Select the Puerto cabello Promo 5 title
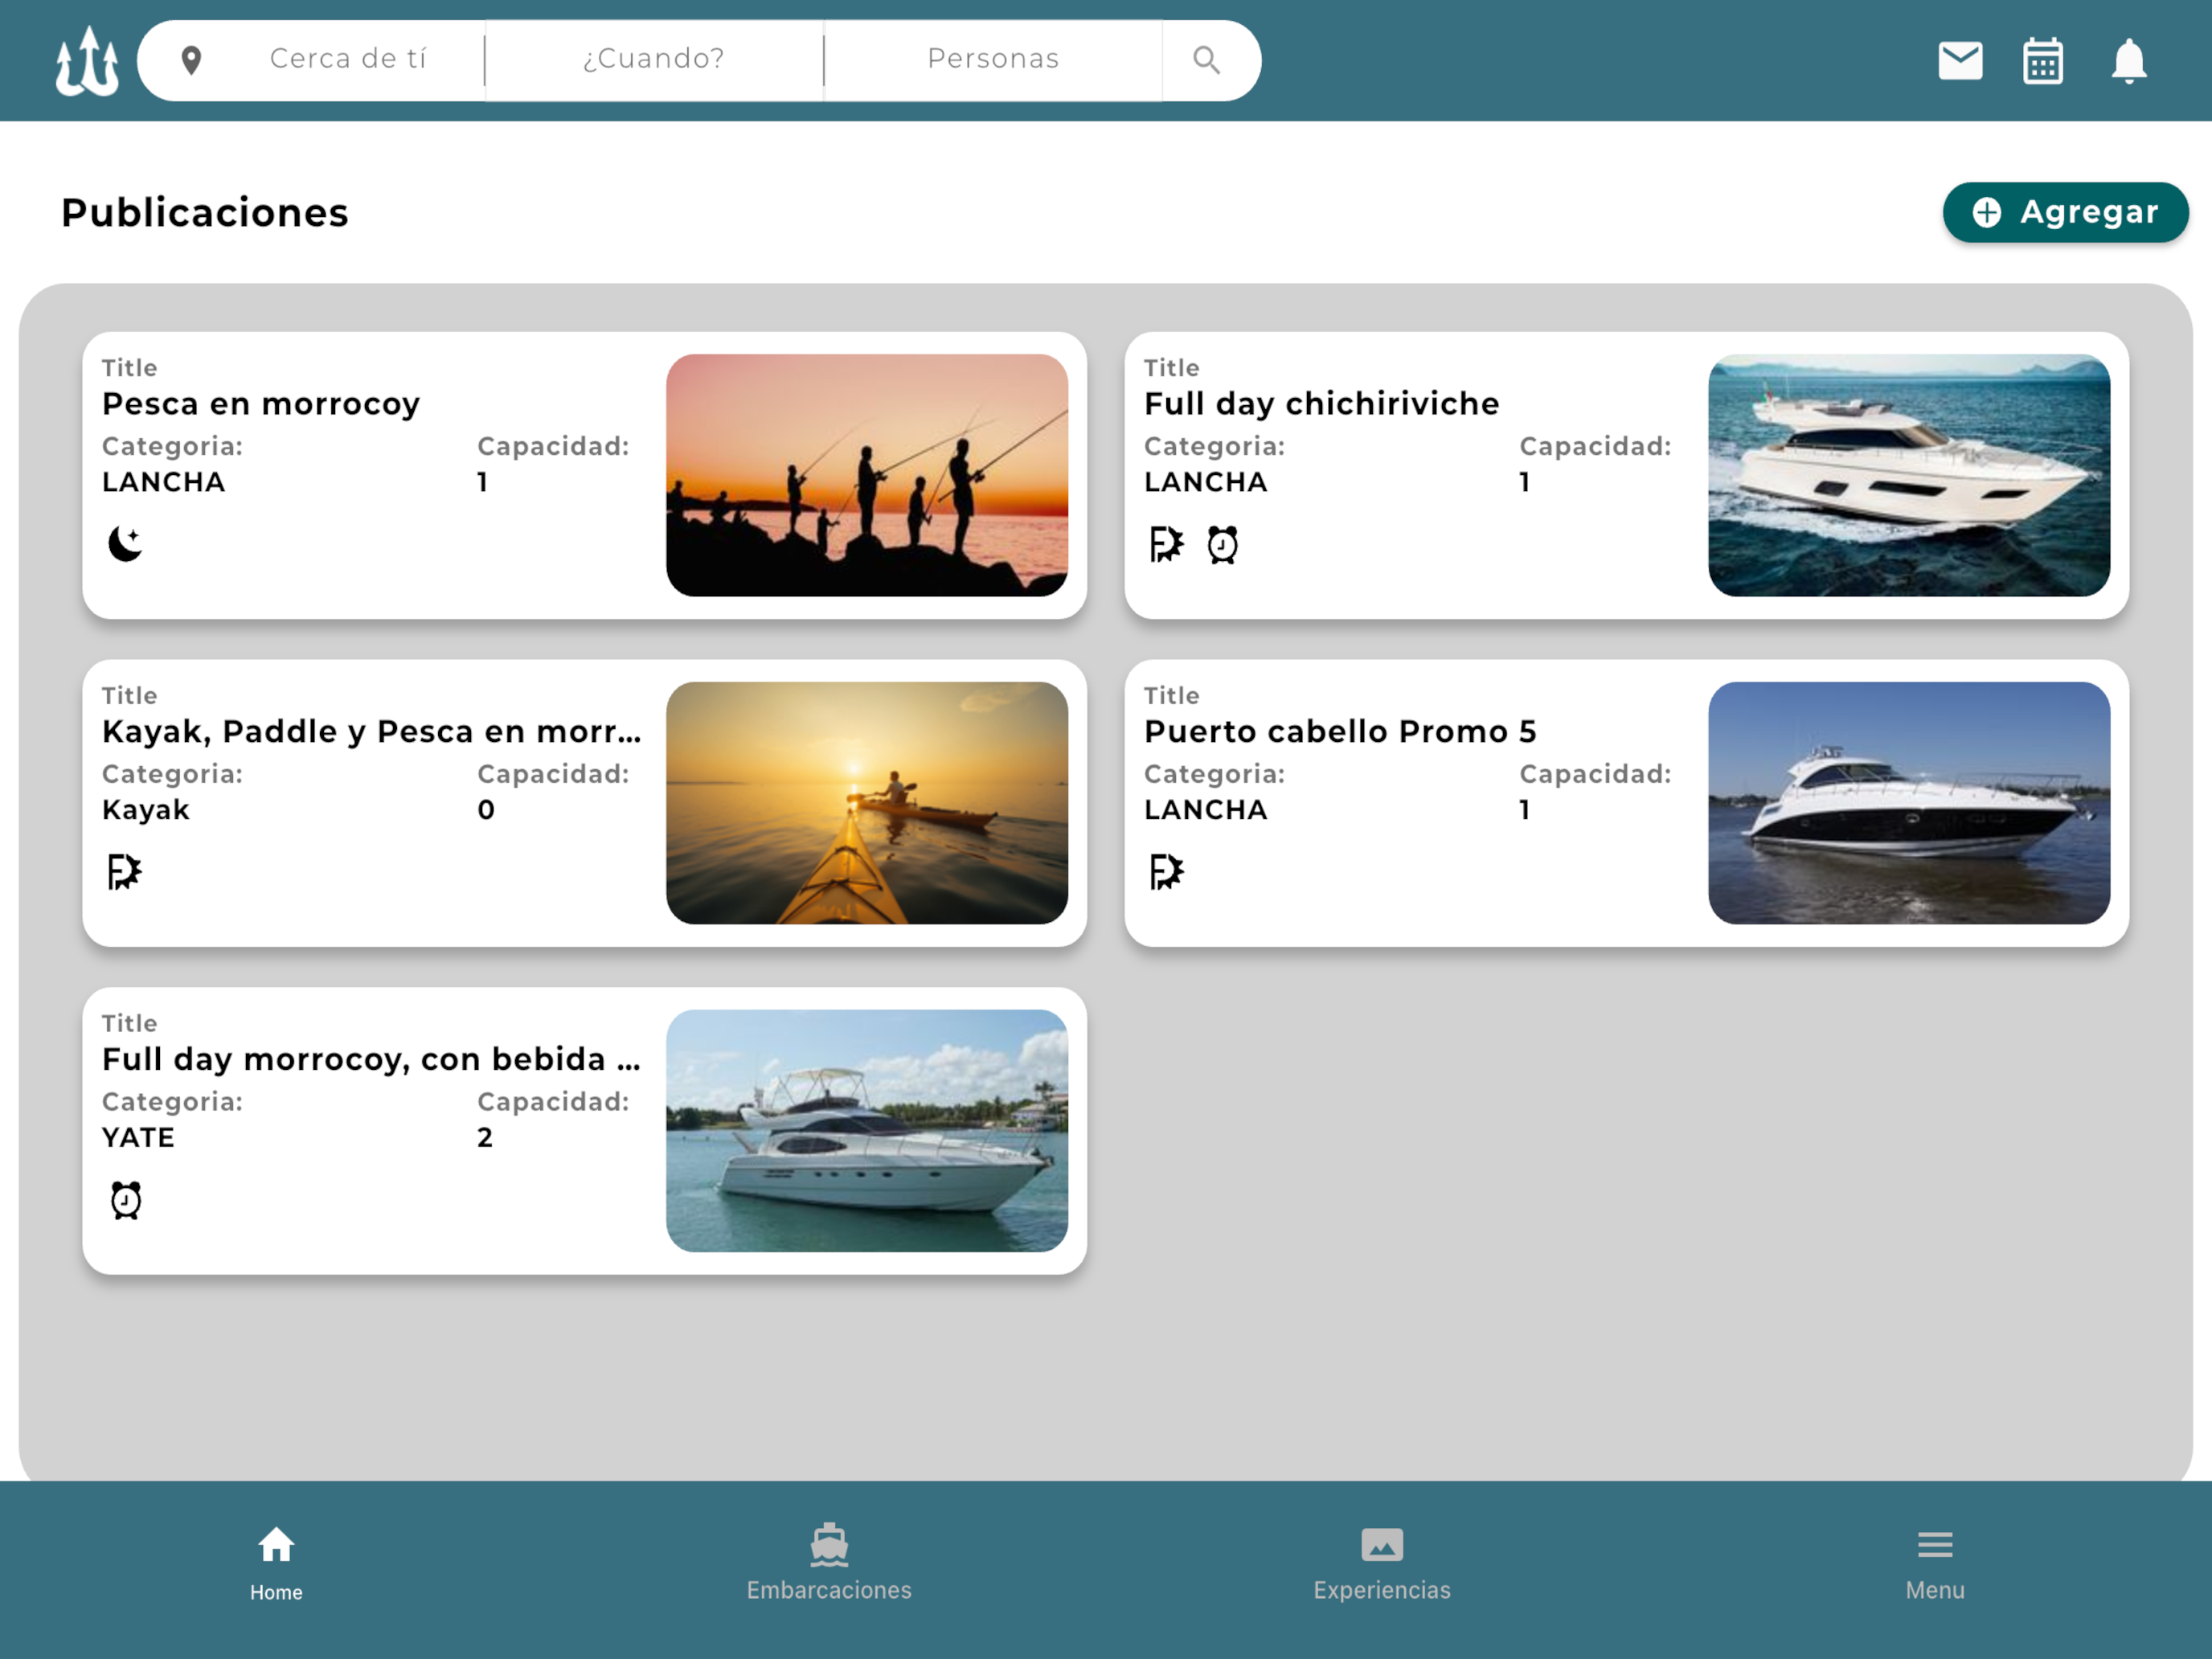This screenshot has height=1659, width=2212. (x=1340, y=732)
